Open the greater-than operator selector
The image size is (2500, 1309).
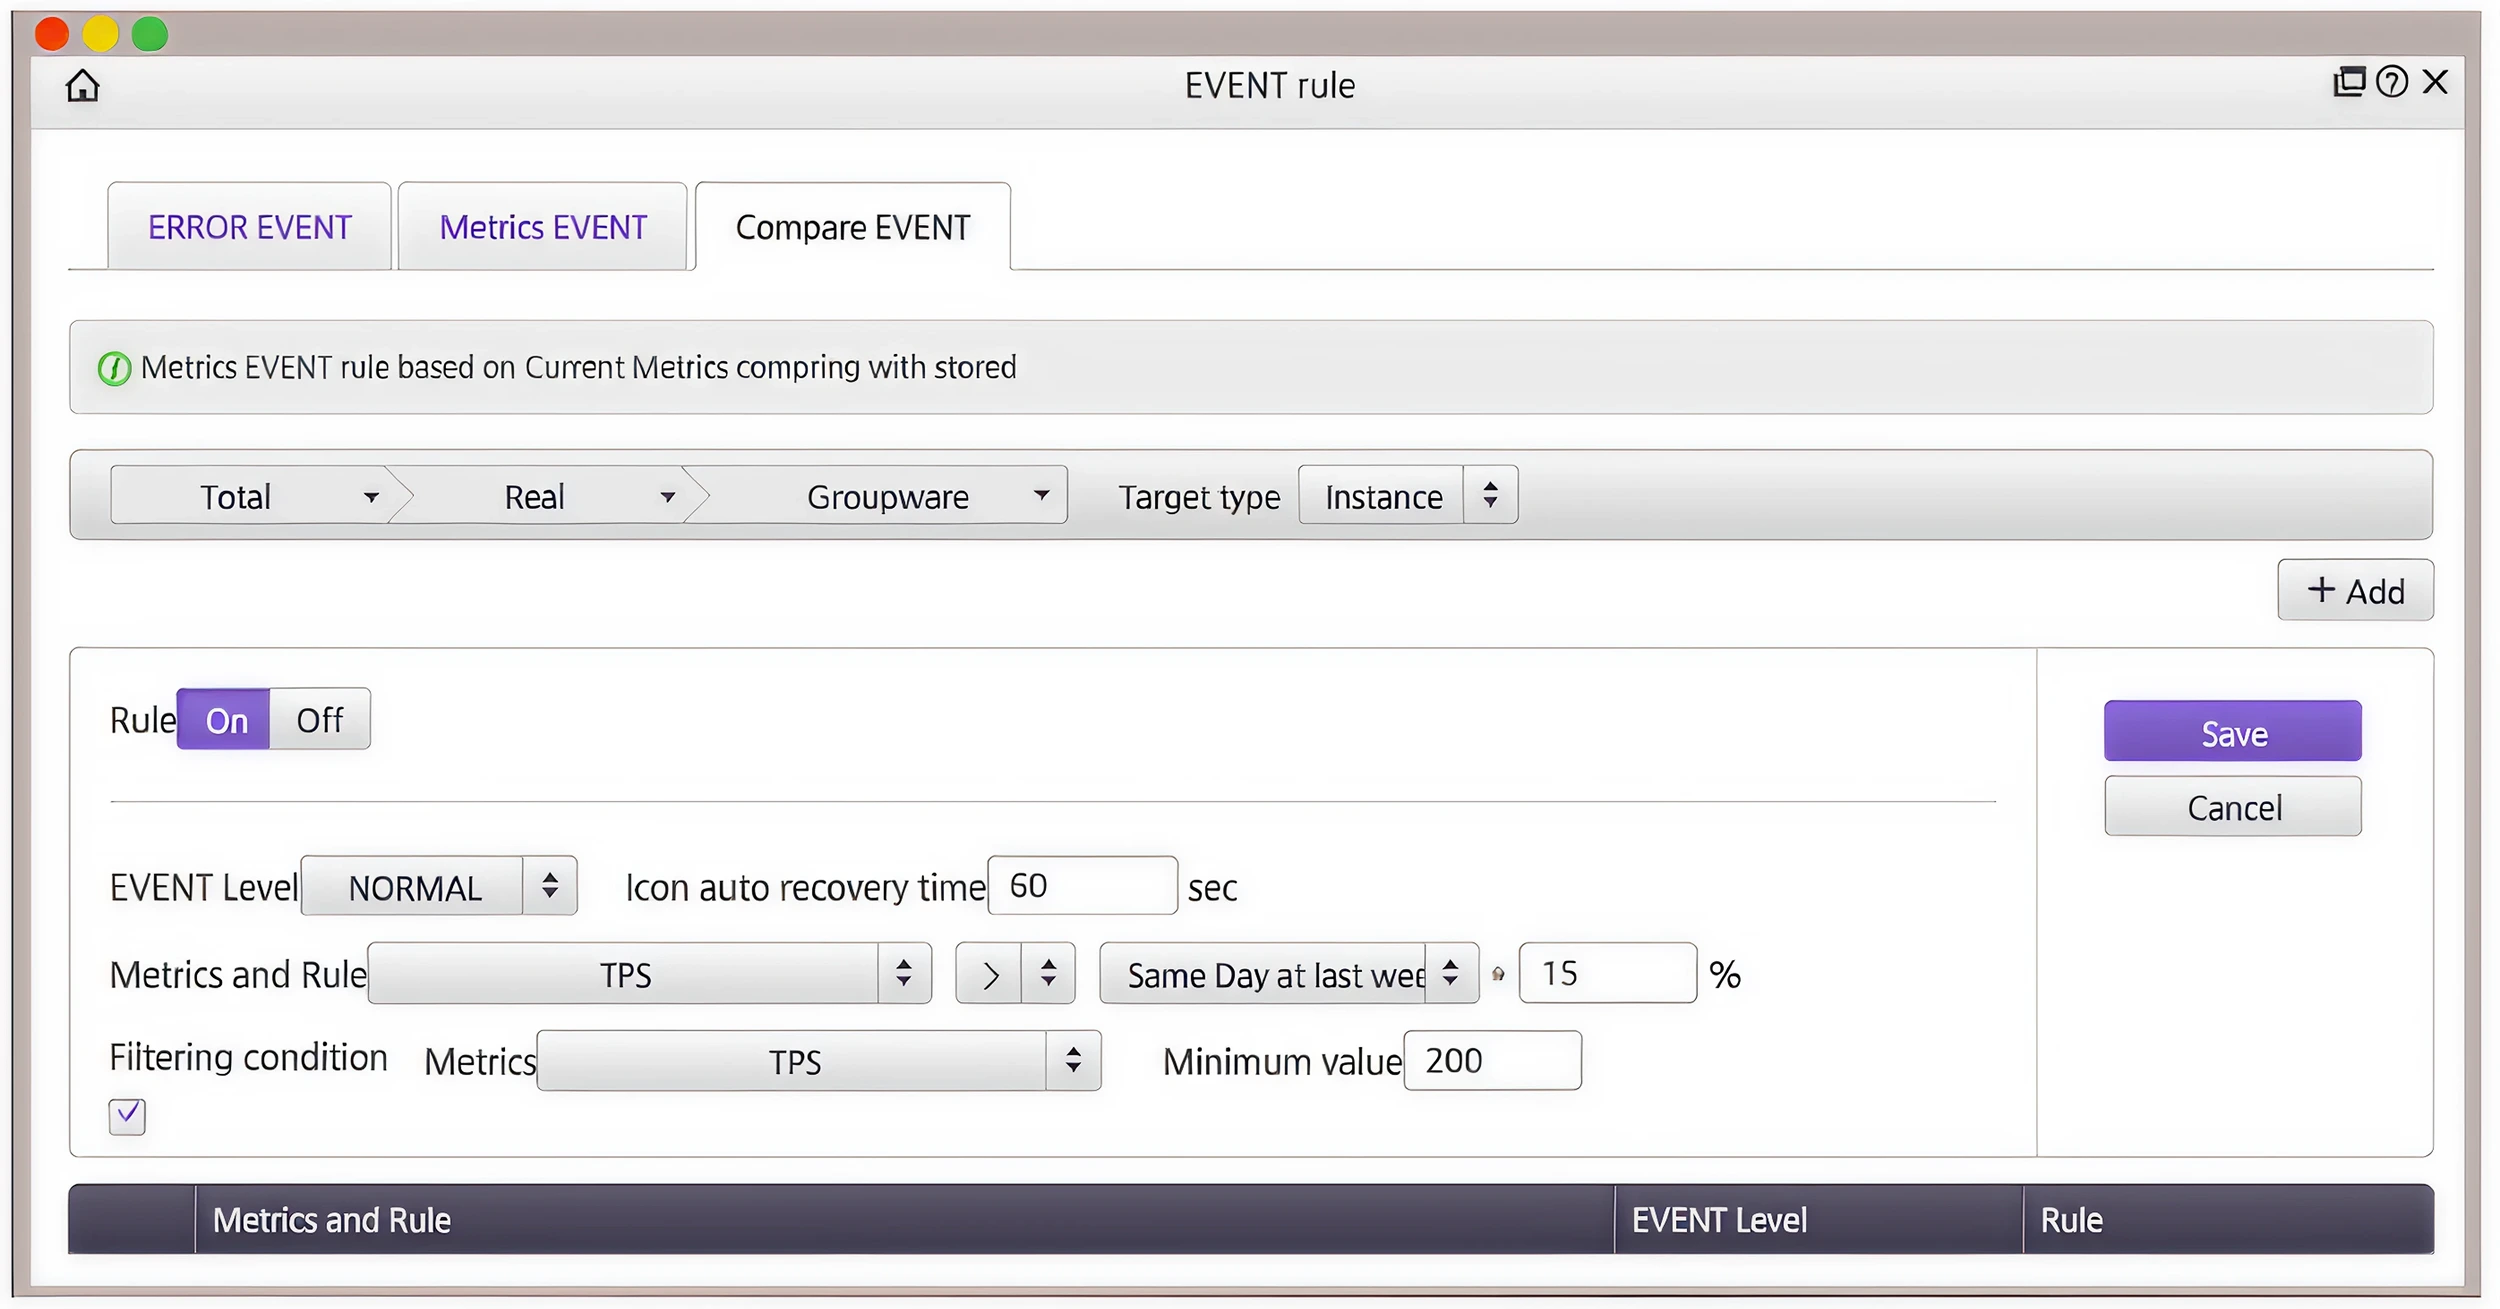click(x=1015, y=974)
